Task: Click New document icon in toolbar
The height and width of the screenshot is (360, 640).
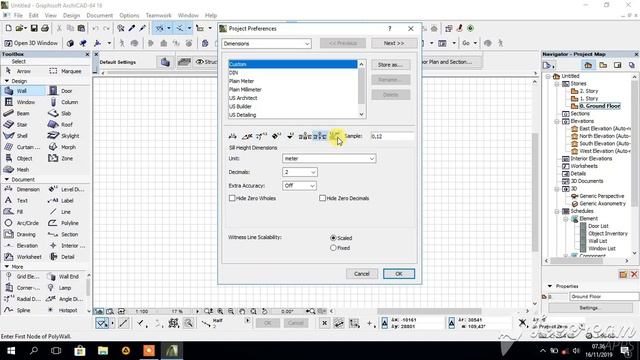Action: pyautogui.click(x=9, y=28)
